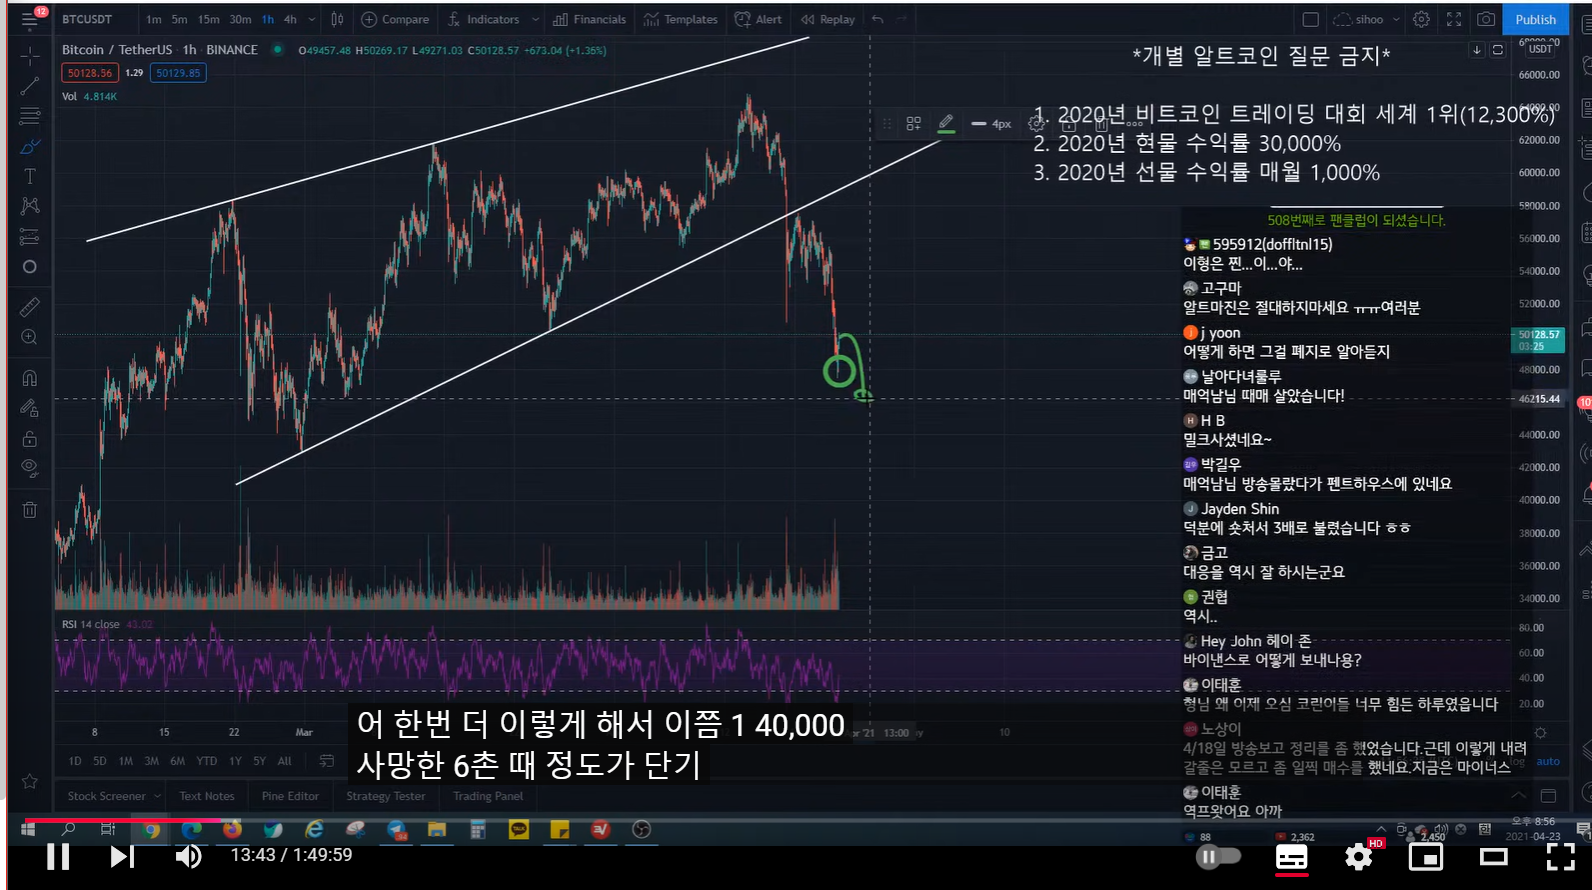Switch to 4h timeframe
The width and height of the screenshot is (1592, 890).
(x=290, y=19)
